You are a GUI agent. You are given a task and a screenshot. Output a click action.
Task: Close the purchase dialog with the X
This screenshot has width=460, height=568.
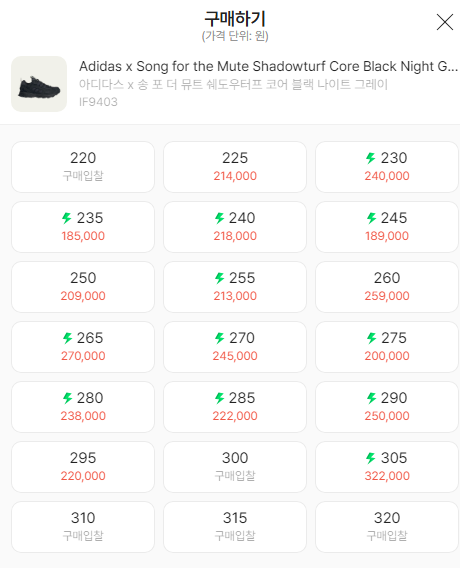pos(444,22)
